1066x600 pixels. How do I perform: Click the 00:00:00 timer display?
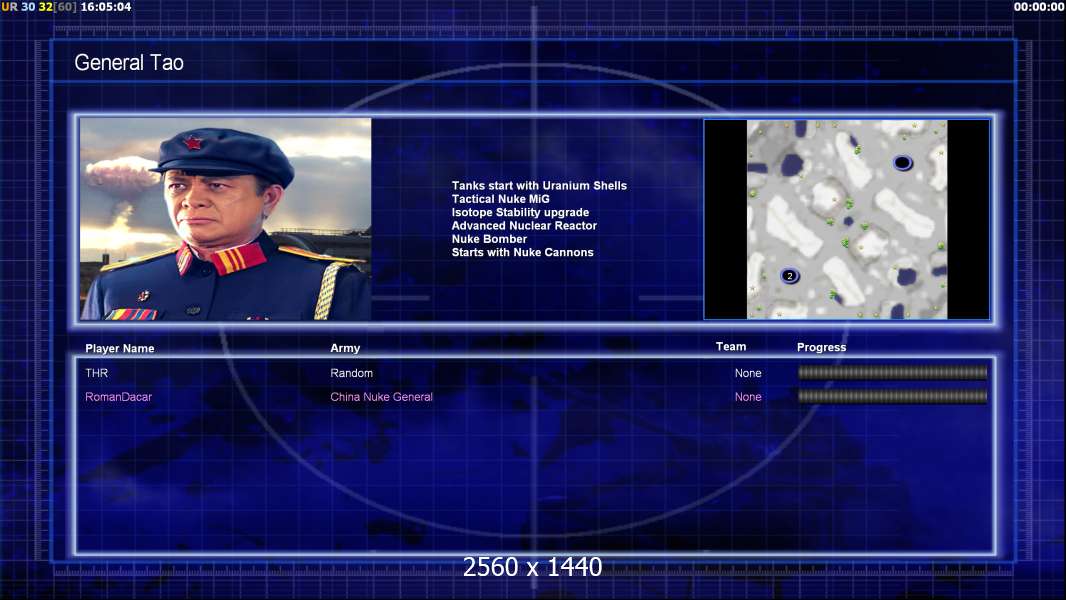(1039, 7)
